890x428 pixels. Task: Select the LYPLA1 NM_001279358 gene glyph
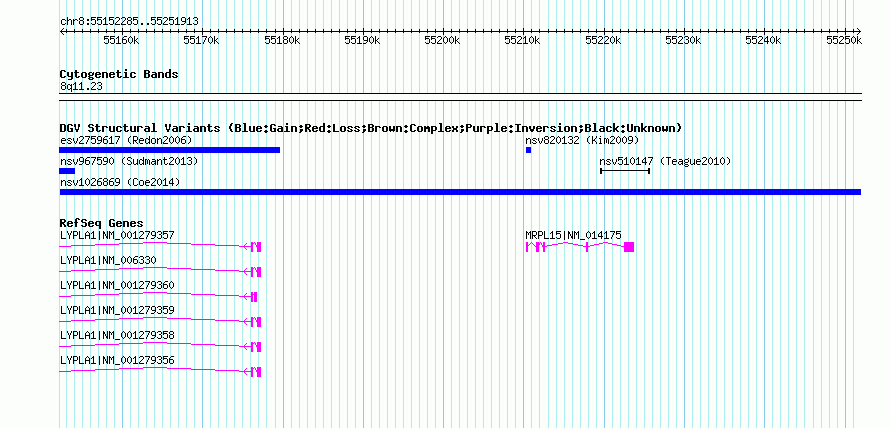pyautogui.click(x=160, y=346)
